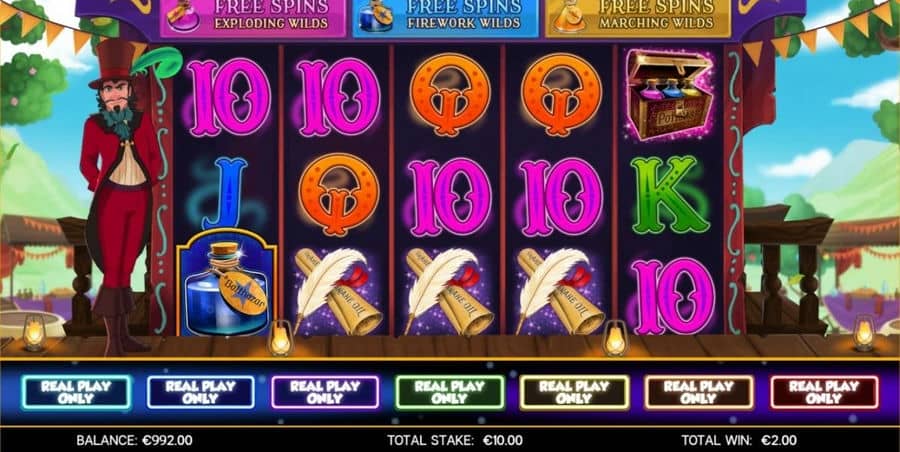Click the yellow Real Play Only button
The image size is (900, 452).
click(575, 392)
